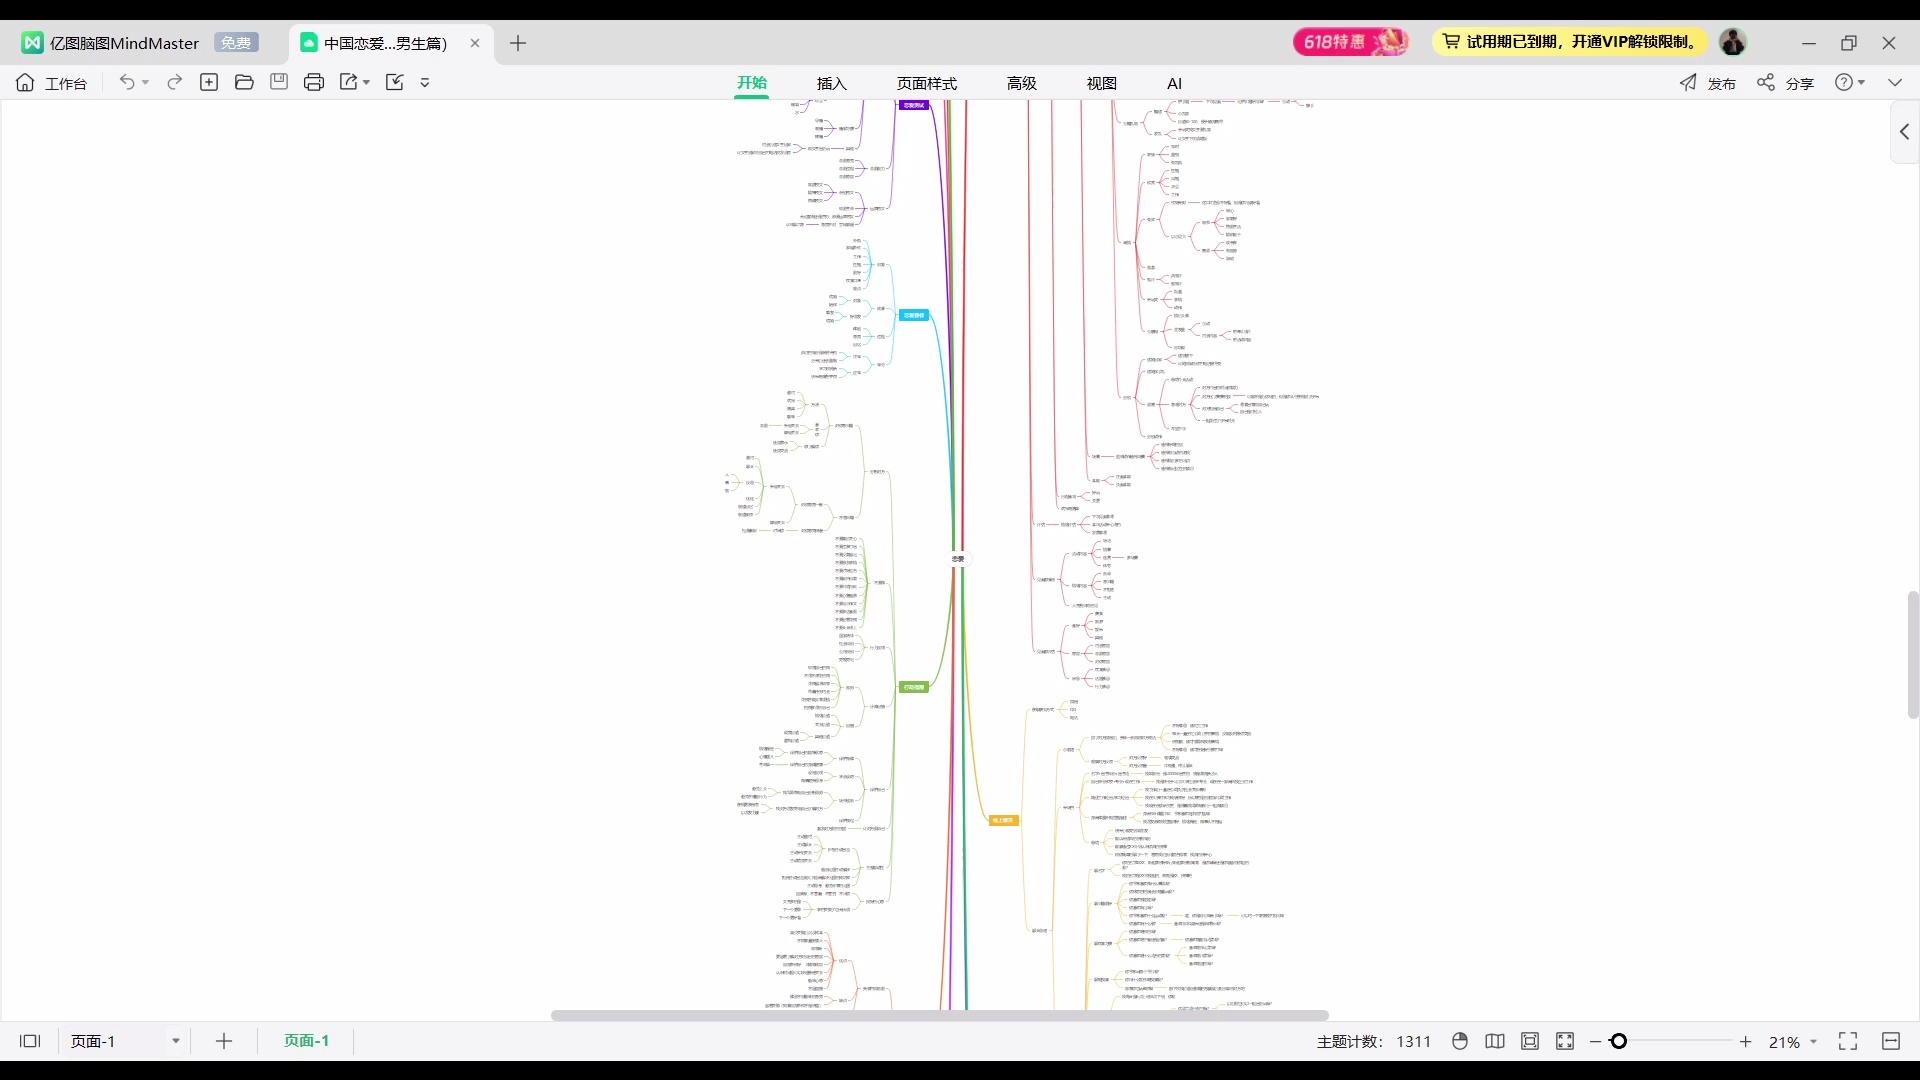Screen dimensions: 1920x1080
Task: Open the 页面样式 tab
Action: [x=926, y=83]
